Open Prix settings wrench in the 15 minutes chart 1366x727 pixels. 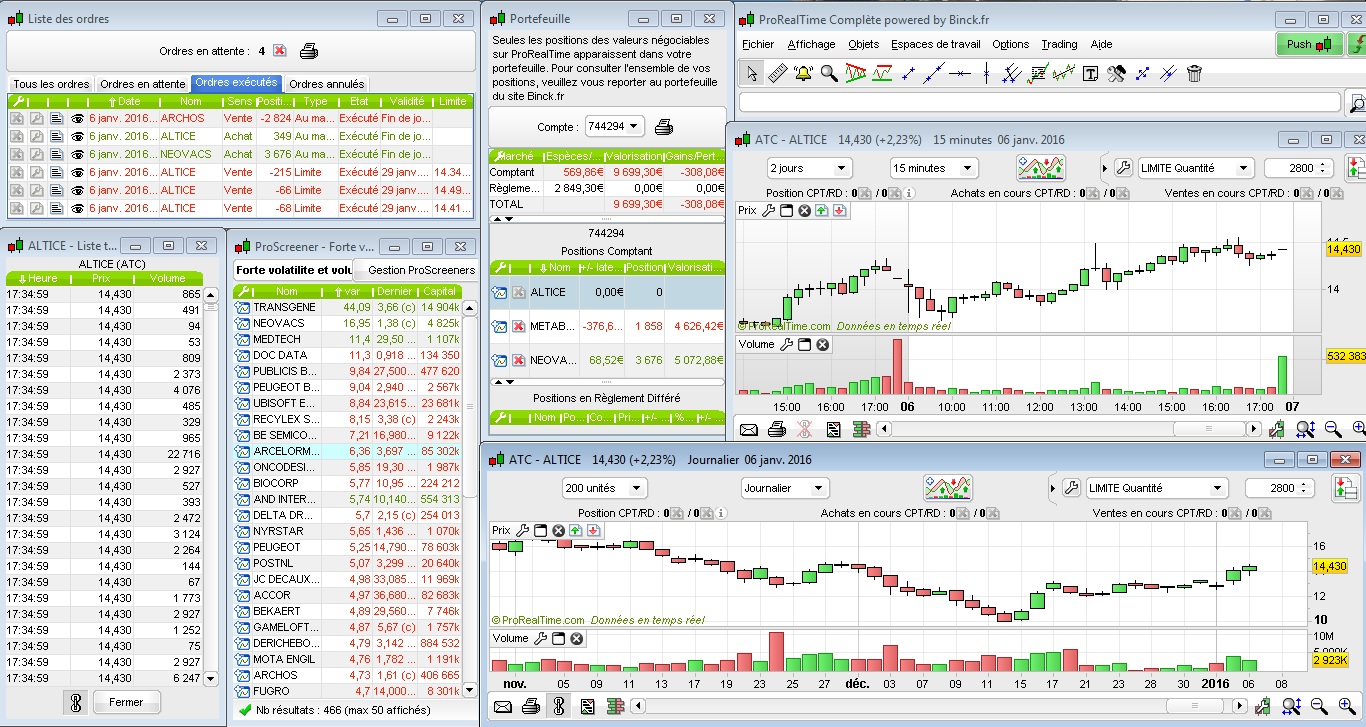pyautogui.click(x=768, y=210)
